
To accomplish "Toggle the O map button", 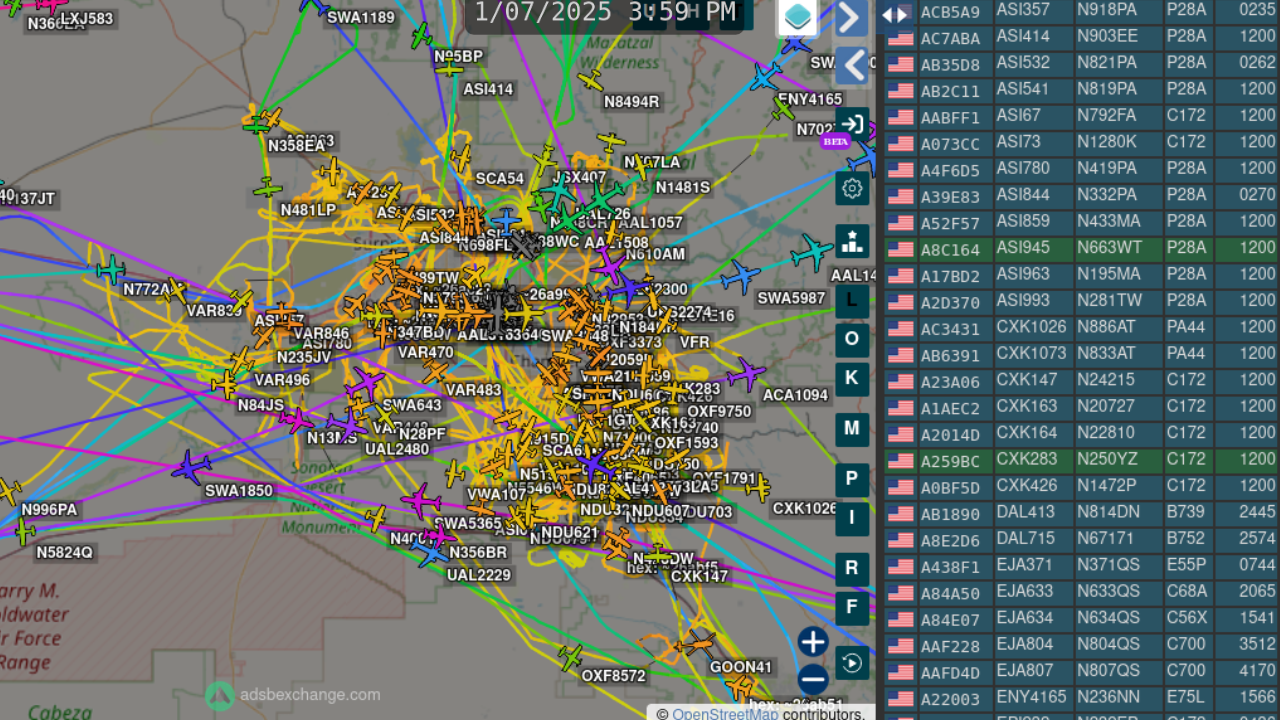I will [852, 339].
